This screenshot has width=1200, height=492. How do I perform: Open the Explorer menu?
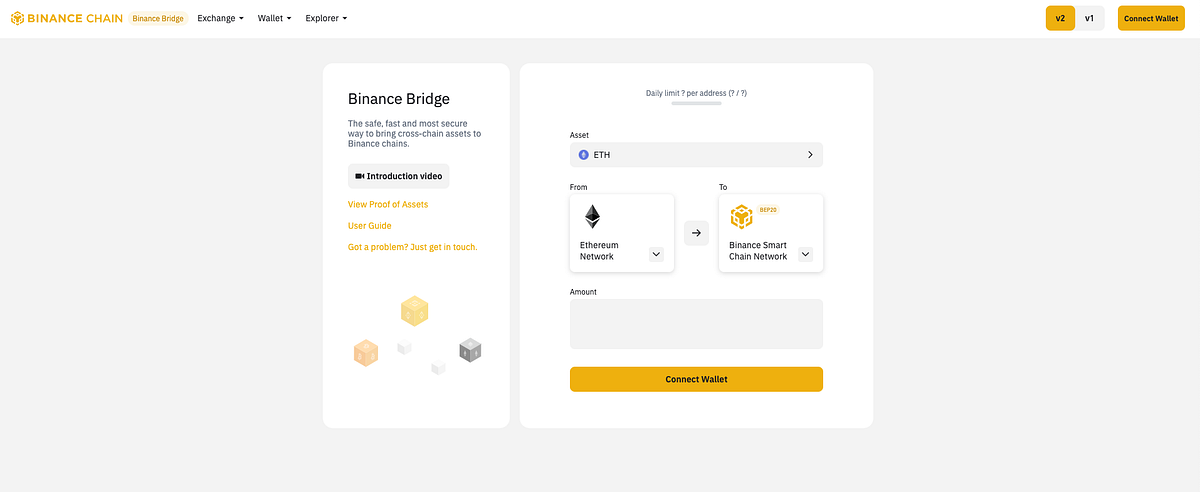(326, 18)
